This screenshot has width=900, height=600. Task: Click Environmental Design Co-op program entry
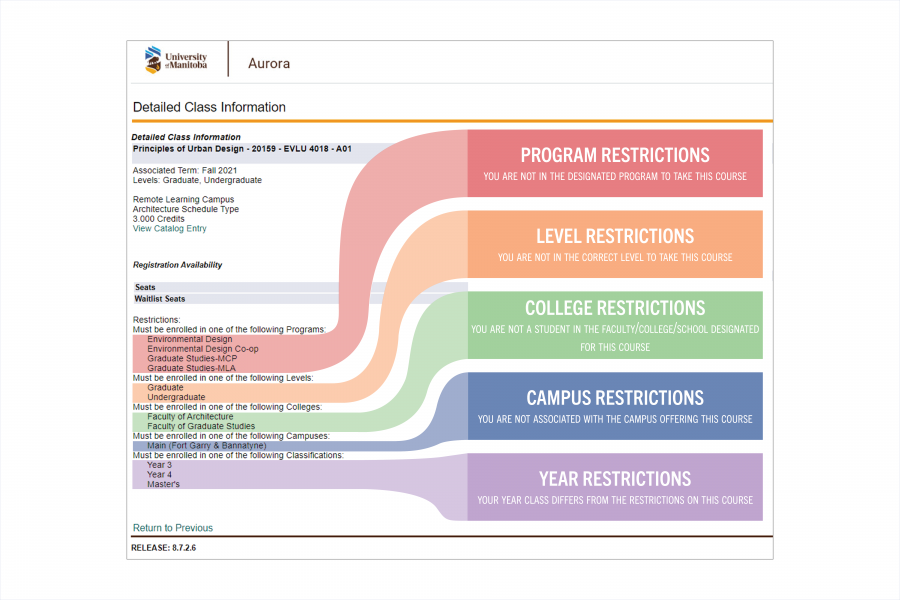(x=203, y=349)
